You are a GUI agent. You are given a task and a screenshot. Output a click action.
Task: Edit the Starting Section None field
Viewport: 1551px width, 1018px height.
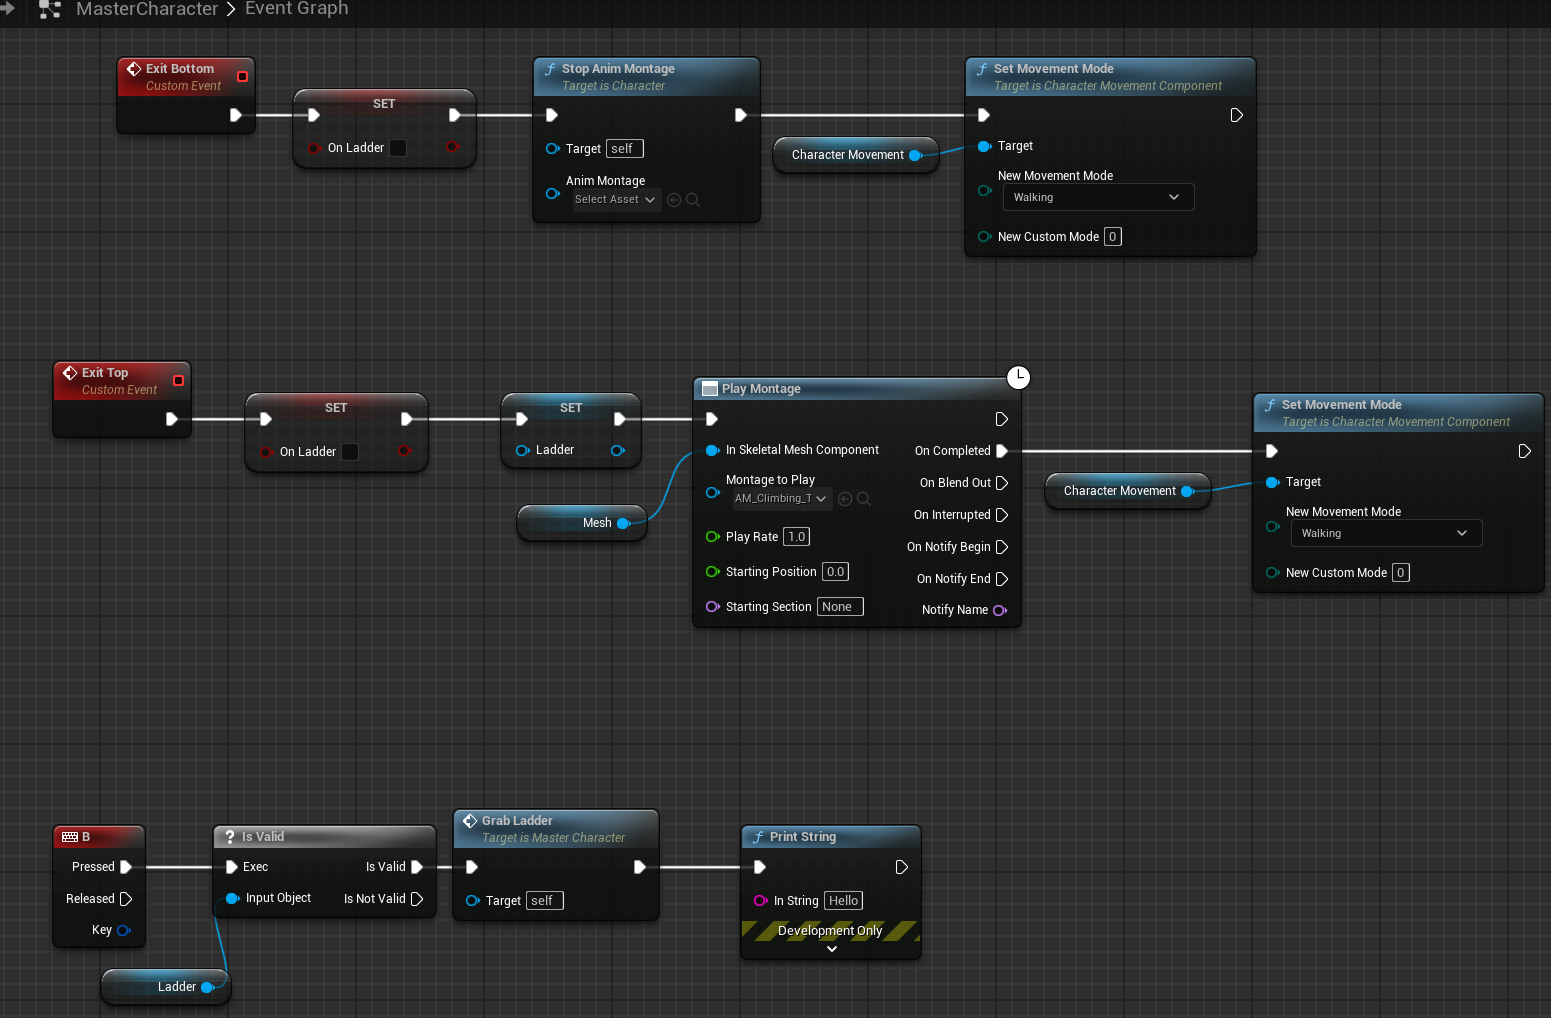click(x=840, y=607)
